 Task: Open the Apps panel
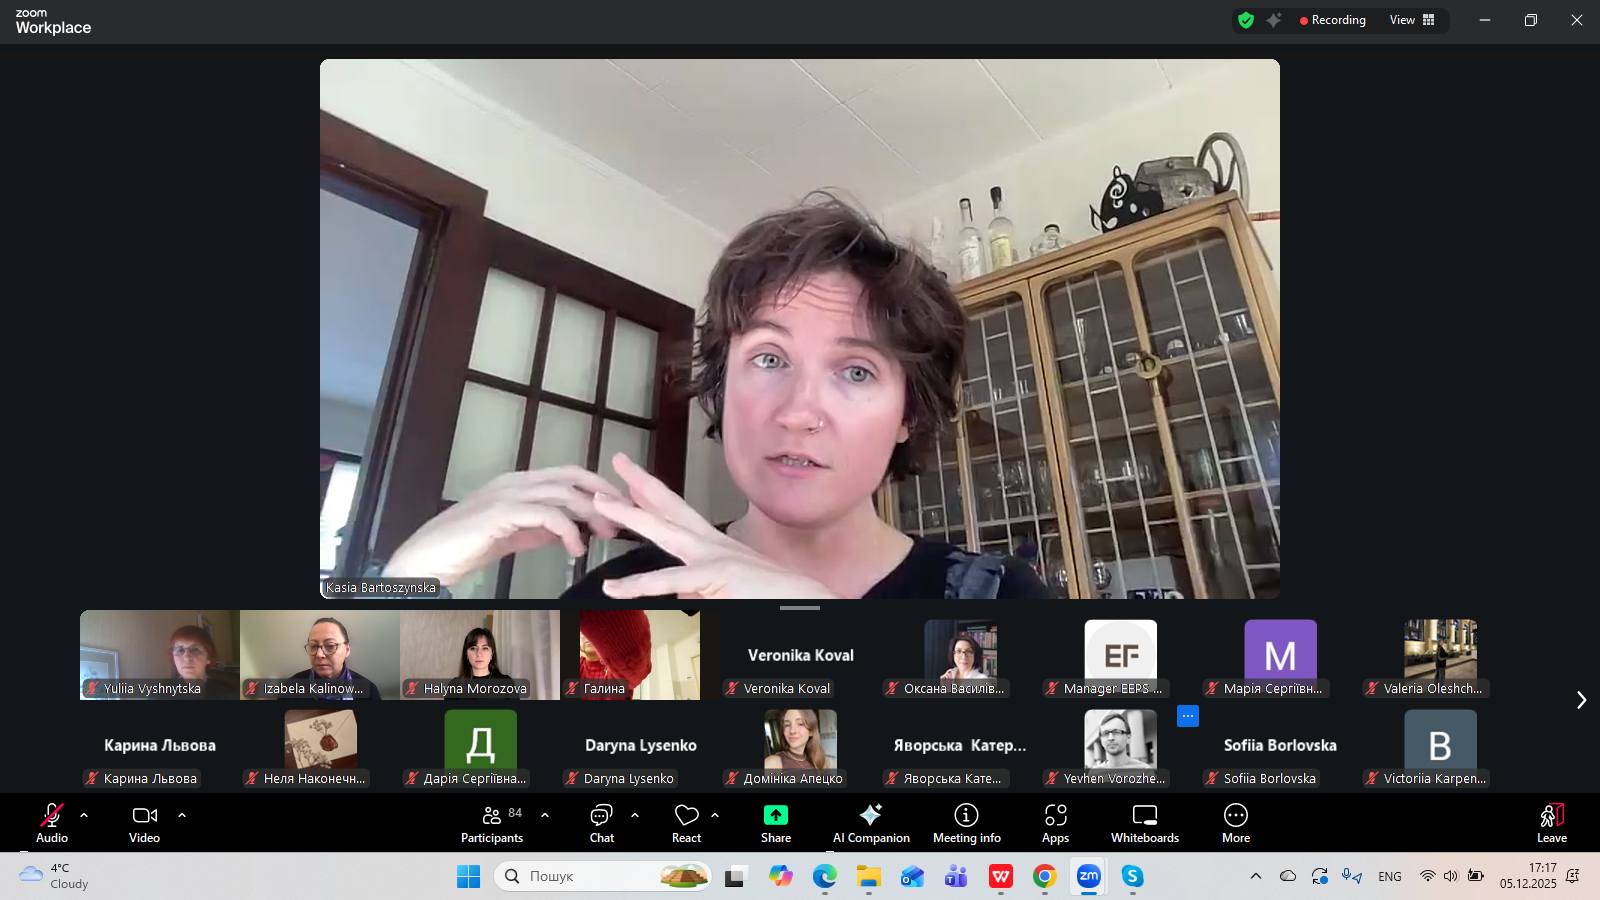tap(1055, 823)
